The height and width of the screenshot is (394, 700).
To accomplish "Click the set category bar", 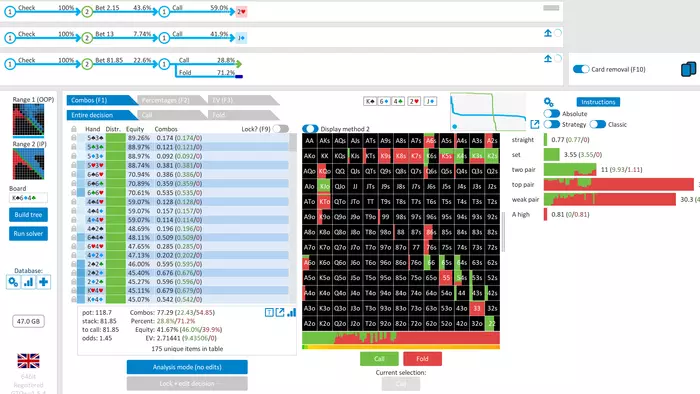I will pyautogui.click(x=551, y=155).
